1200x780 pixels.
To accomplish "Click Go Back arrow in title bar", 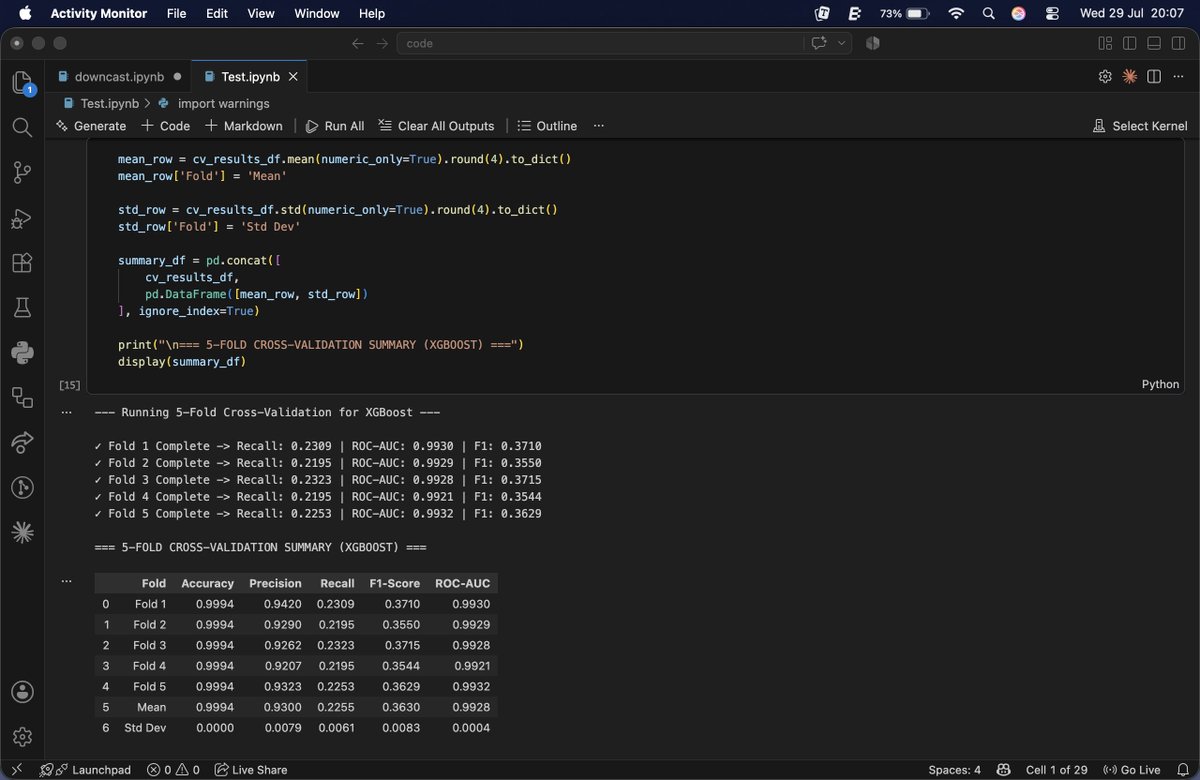I will [x=358, y=43].
